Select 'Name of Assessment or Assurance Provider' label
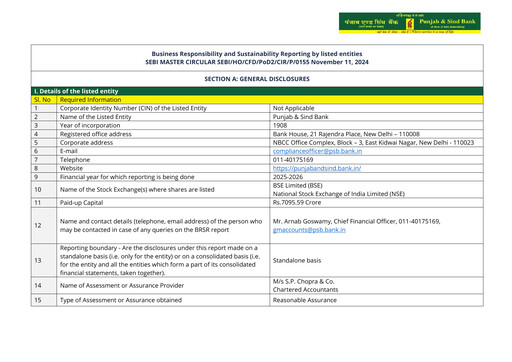The height and width of the screenshot is (362, 512). tap(122, 285)
